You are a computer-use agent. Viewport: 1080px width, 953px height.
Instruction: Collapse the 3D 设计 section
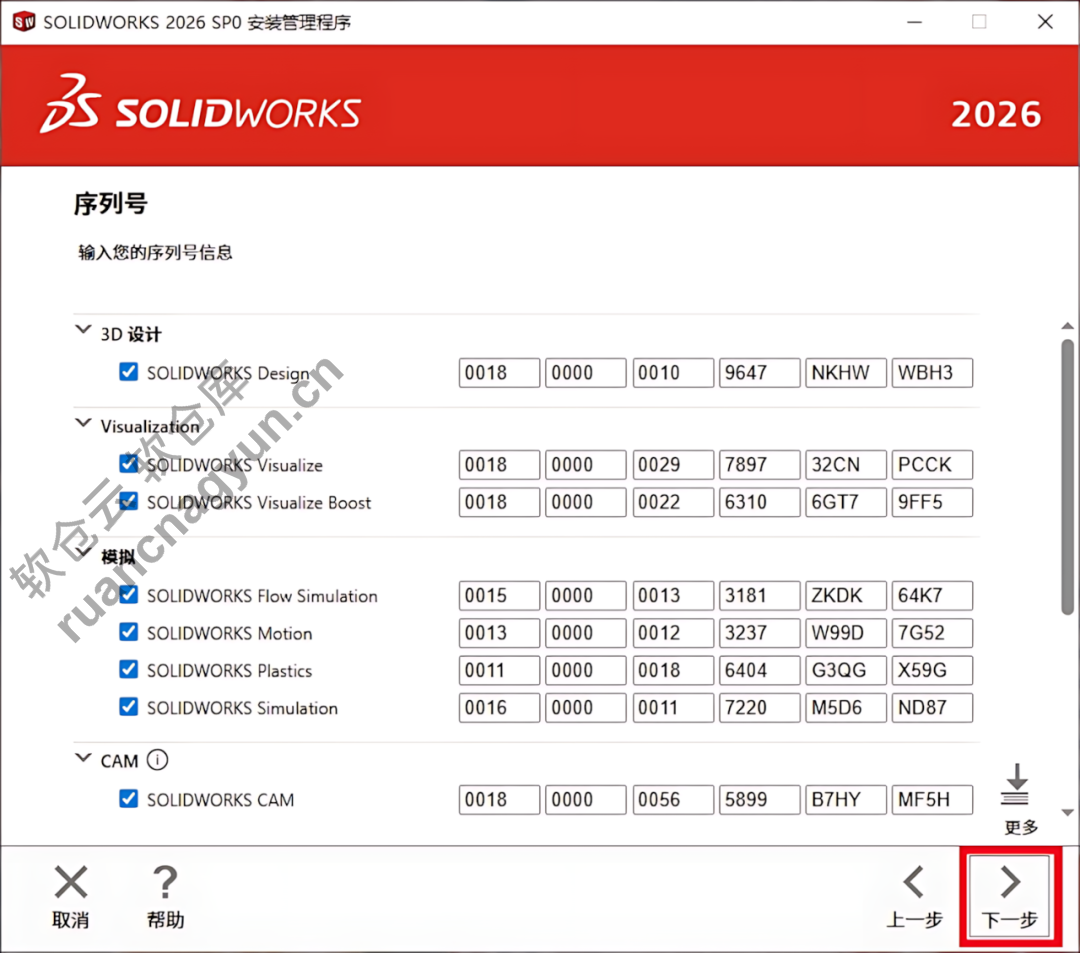click(x=82, y=331)
